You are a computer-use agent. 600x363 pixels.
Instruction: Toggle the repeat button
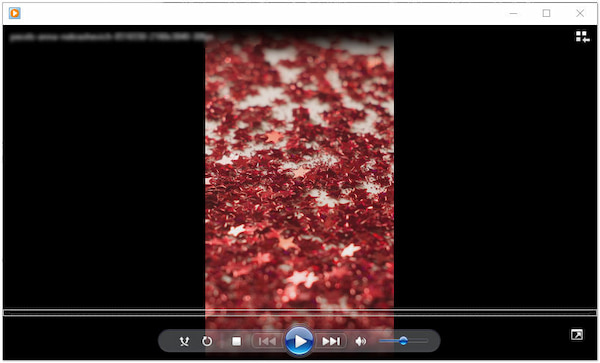click(x=207, y=341)
